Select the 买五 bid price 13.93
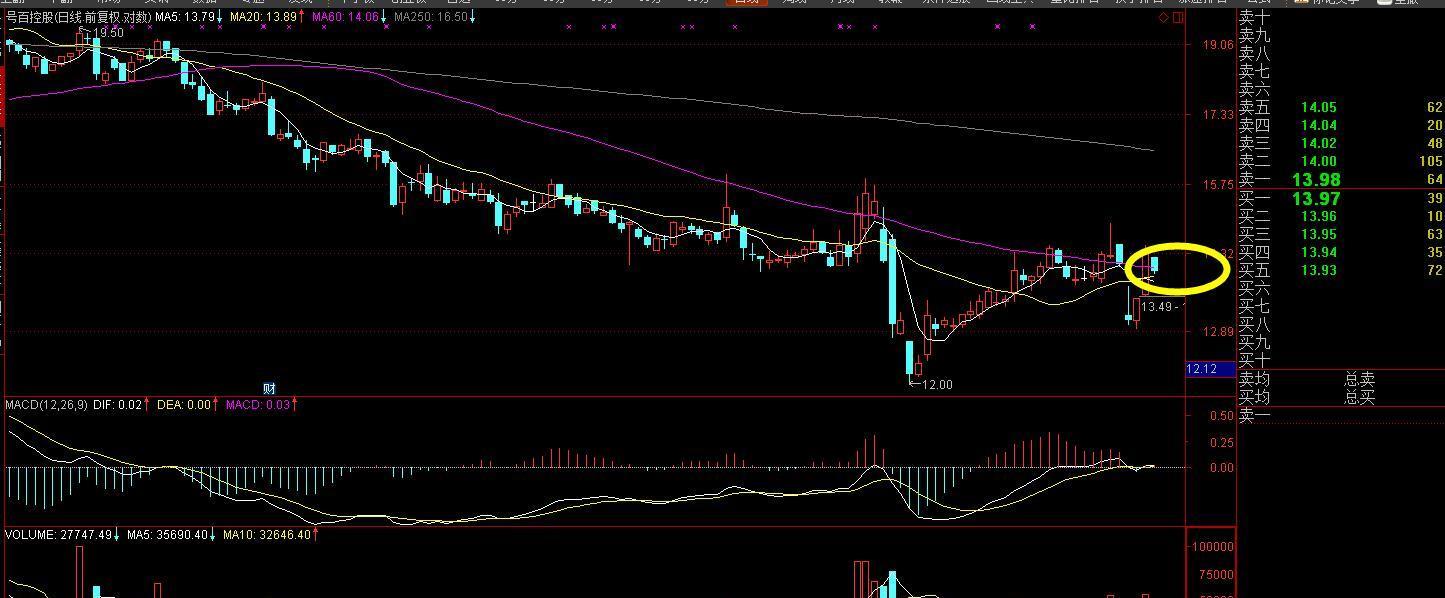 pyautogui.click(x=1319, y=271)
